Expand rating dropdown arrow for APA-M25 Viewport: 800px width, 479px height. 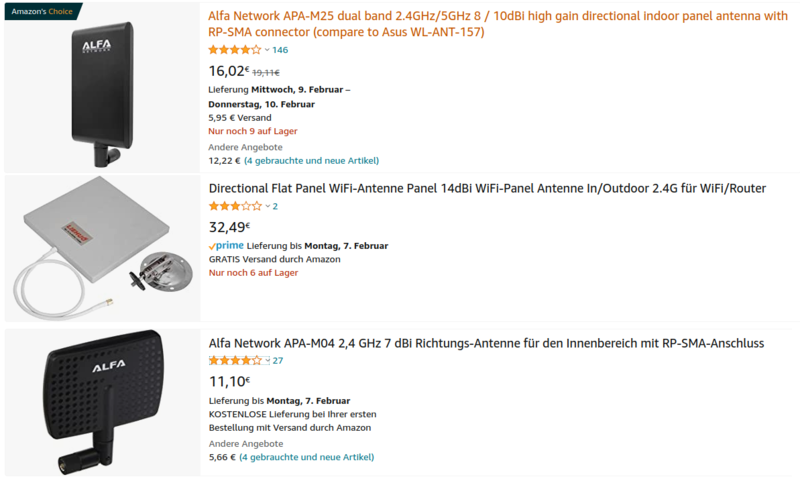click(x=267, y=50)
